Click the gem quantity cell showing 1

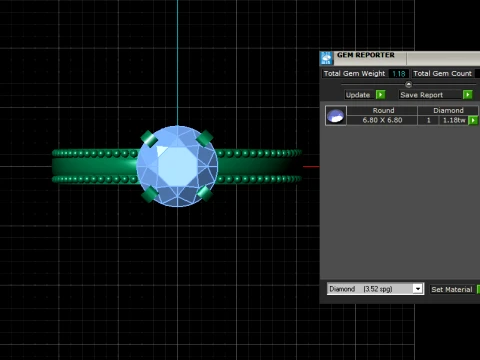(429, 120)
